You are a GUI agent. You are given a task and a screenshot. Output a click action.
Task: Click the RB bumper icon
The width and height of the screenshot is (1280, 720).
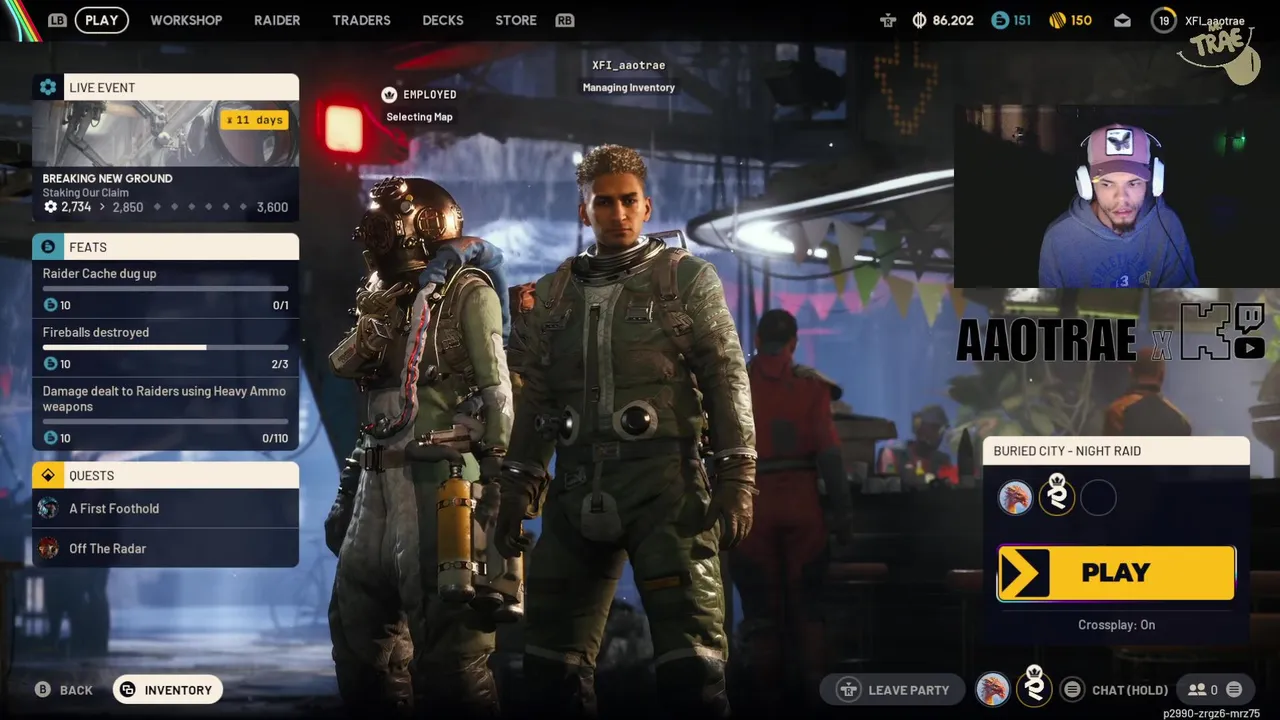(565, 20)
